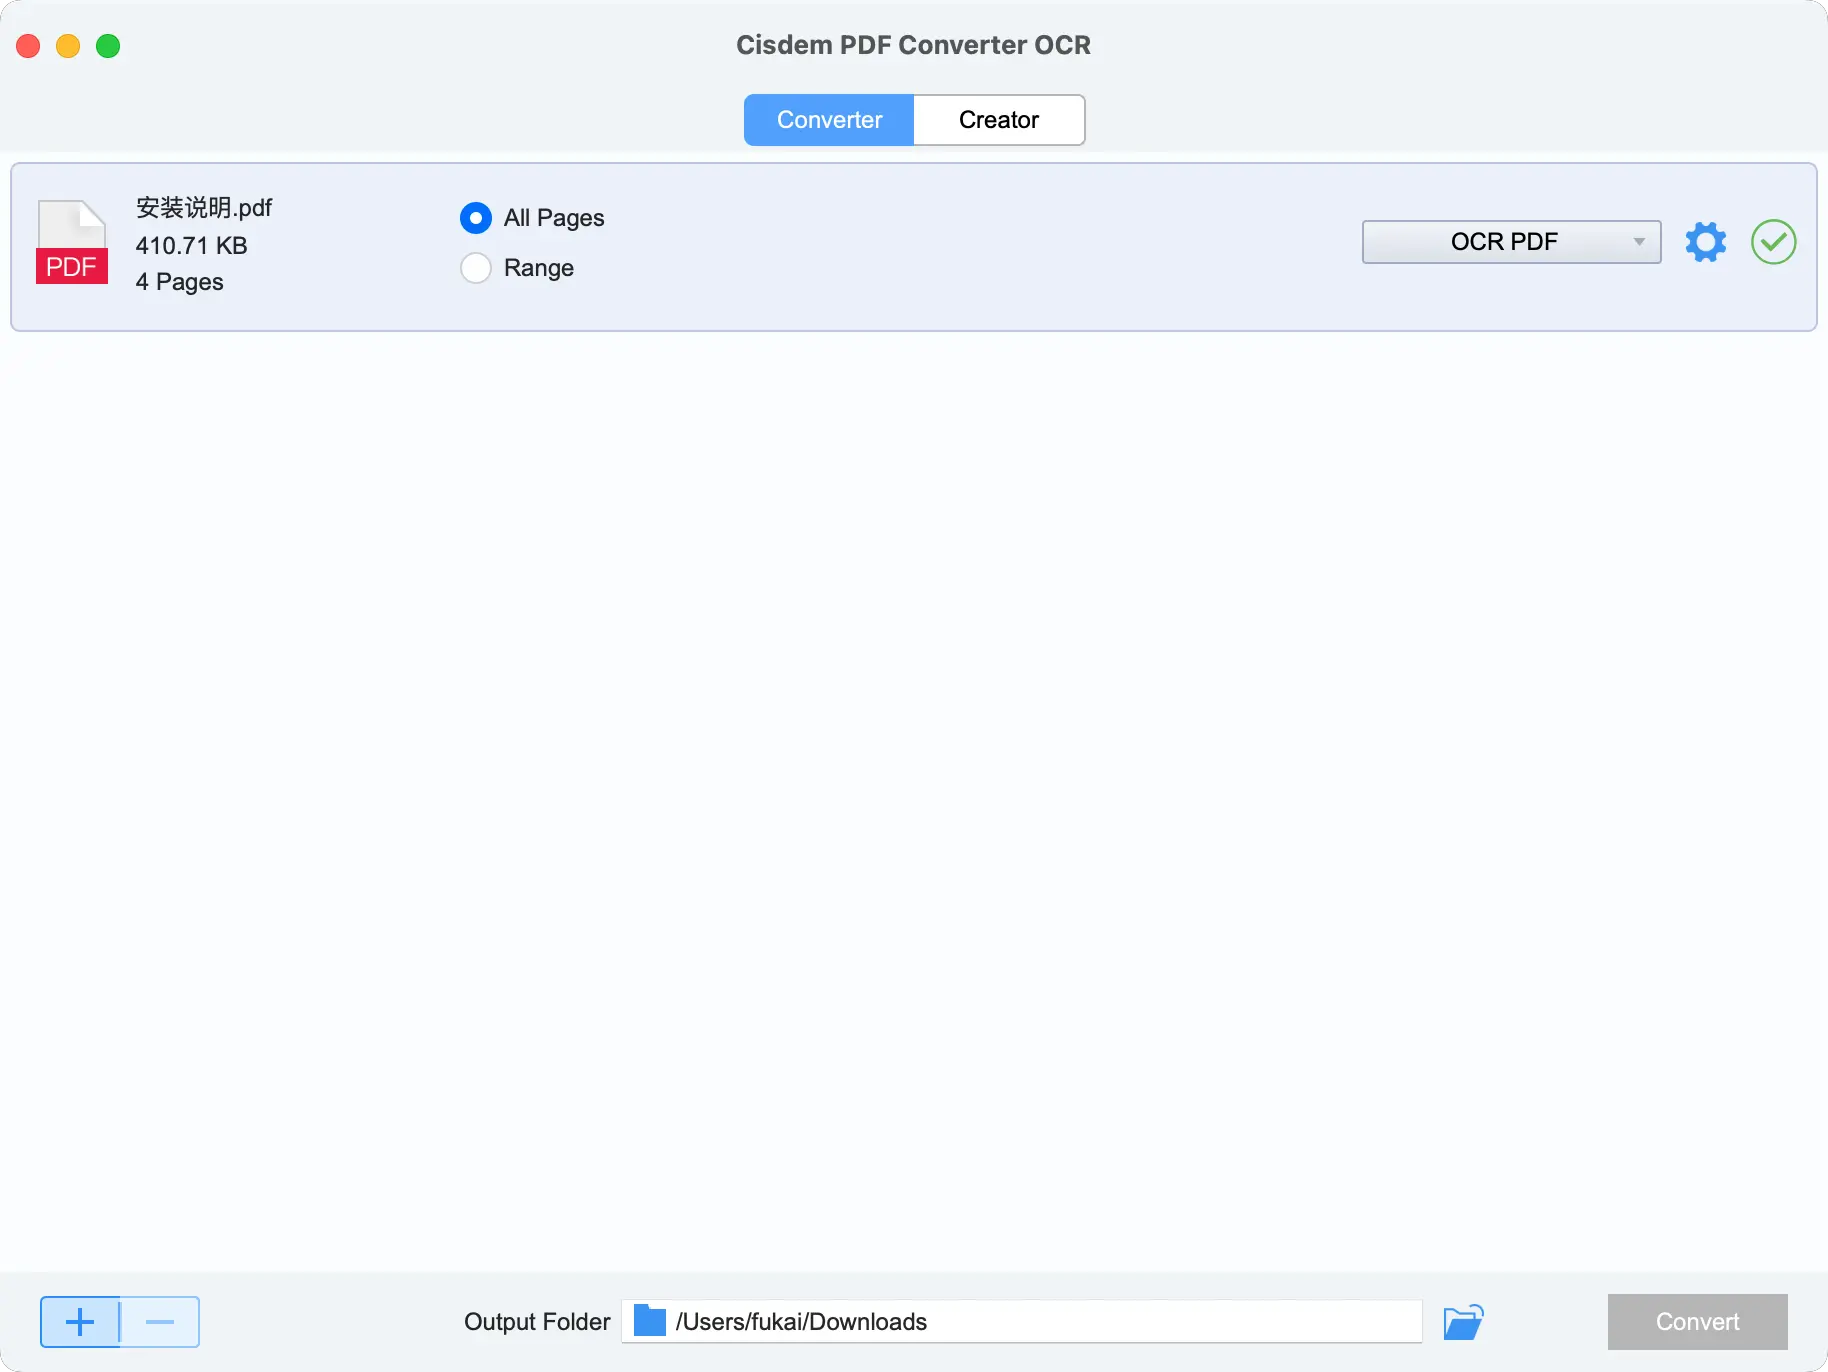This screenshot has width=1828, height=1372.
Task: Open the output folder browse icon
Action: click(x=1463, y=1322)
